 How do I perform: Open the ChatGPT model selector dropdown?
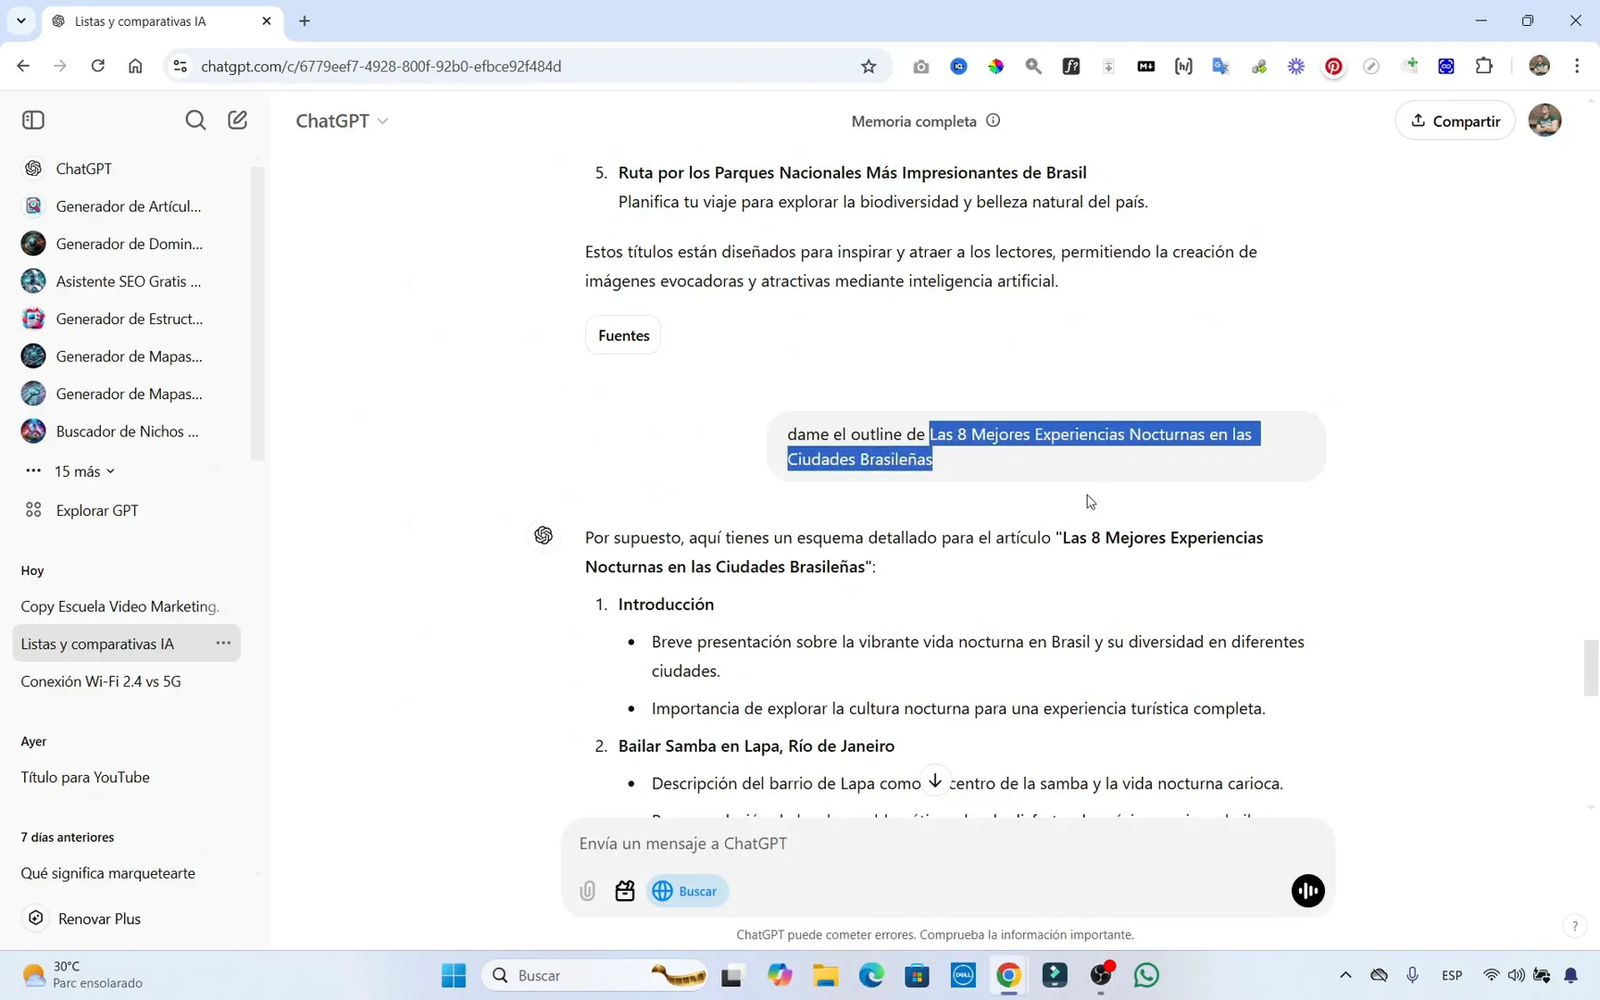tap(341, 120)
